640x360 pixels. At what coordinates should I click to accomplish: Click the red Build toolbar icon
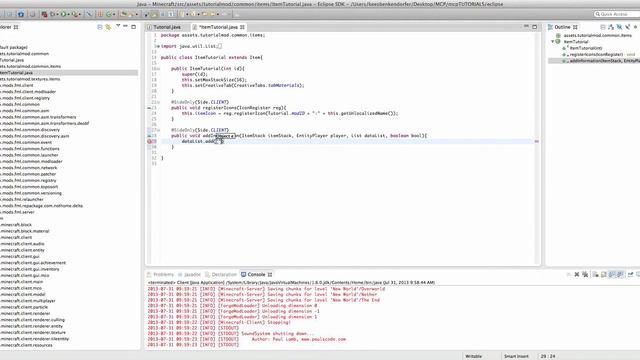(x=44, y=14)
